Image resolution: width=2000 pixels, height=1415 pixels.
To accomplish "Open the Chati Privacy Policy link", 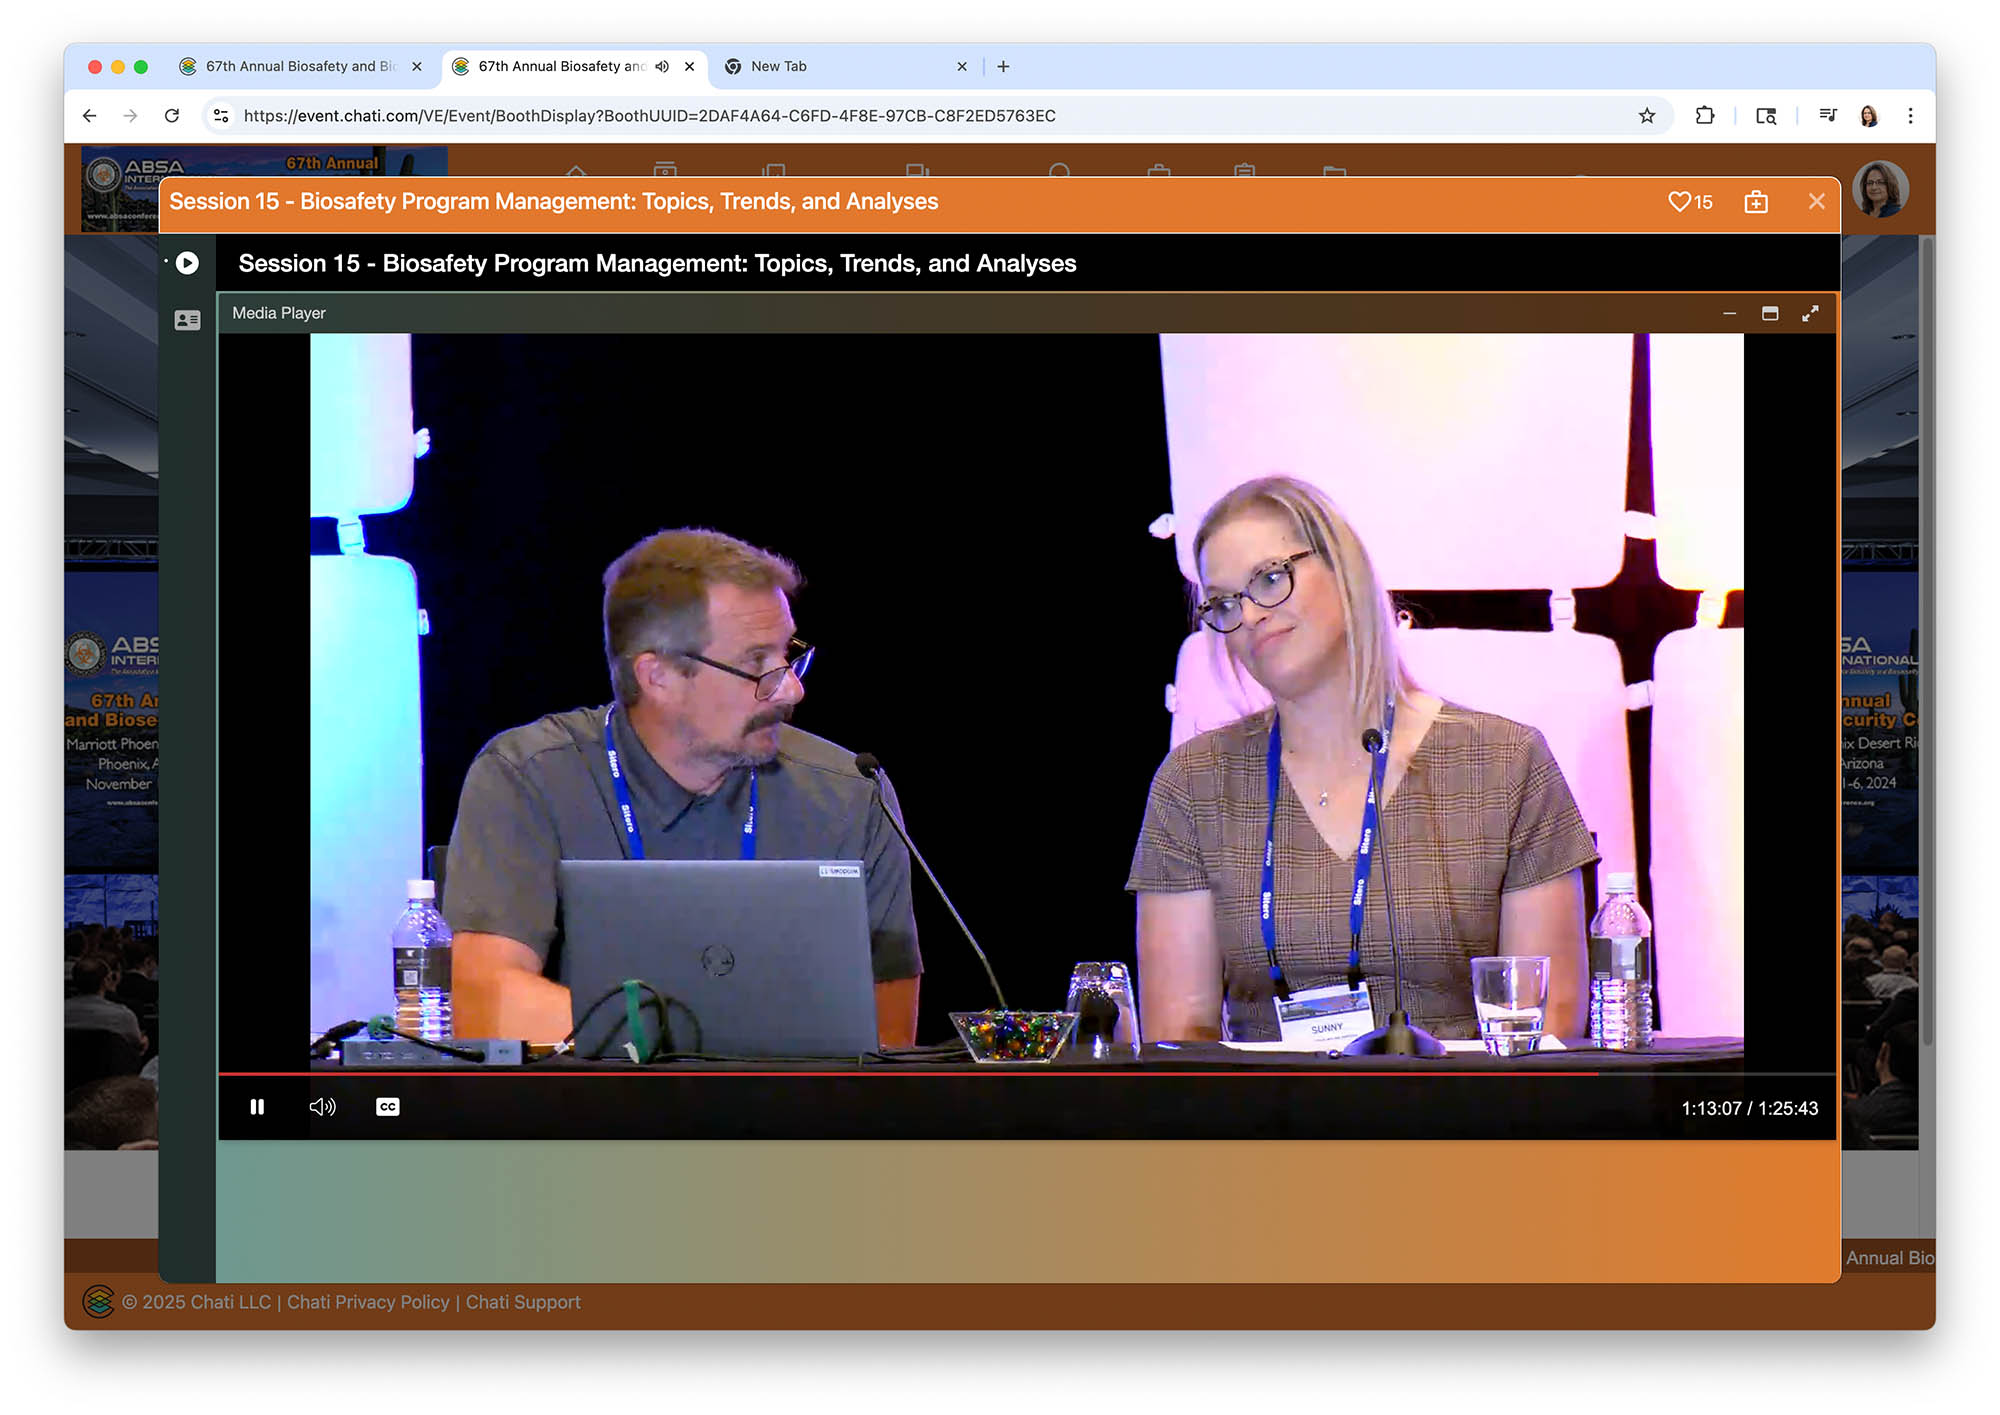I will coord(368,1302).
